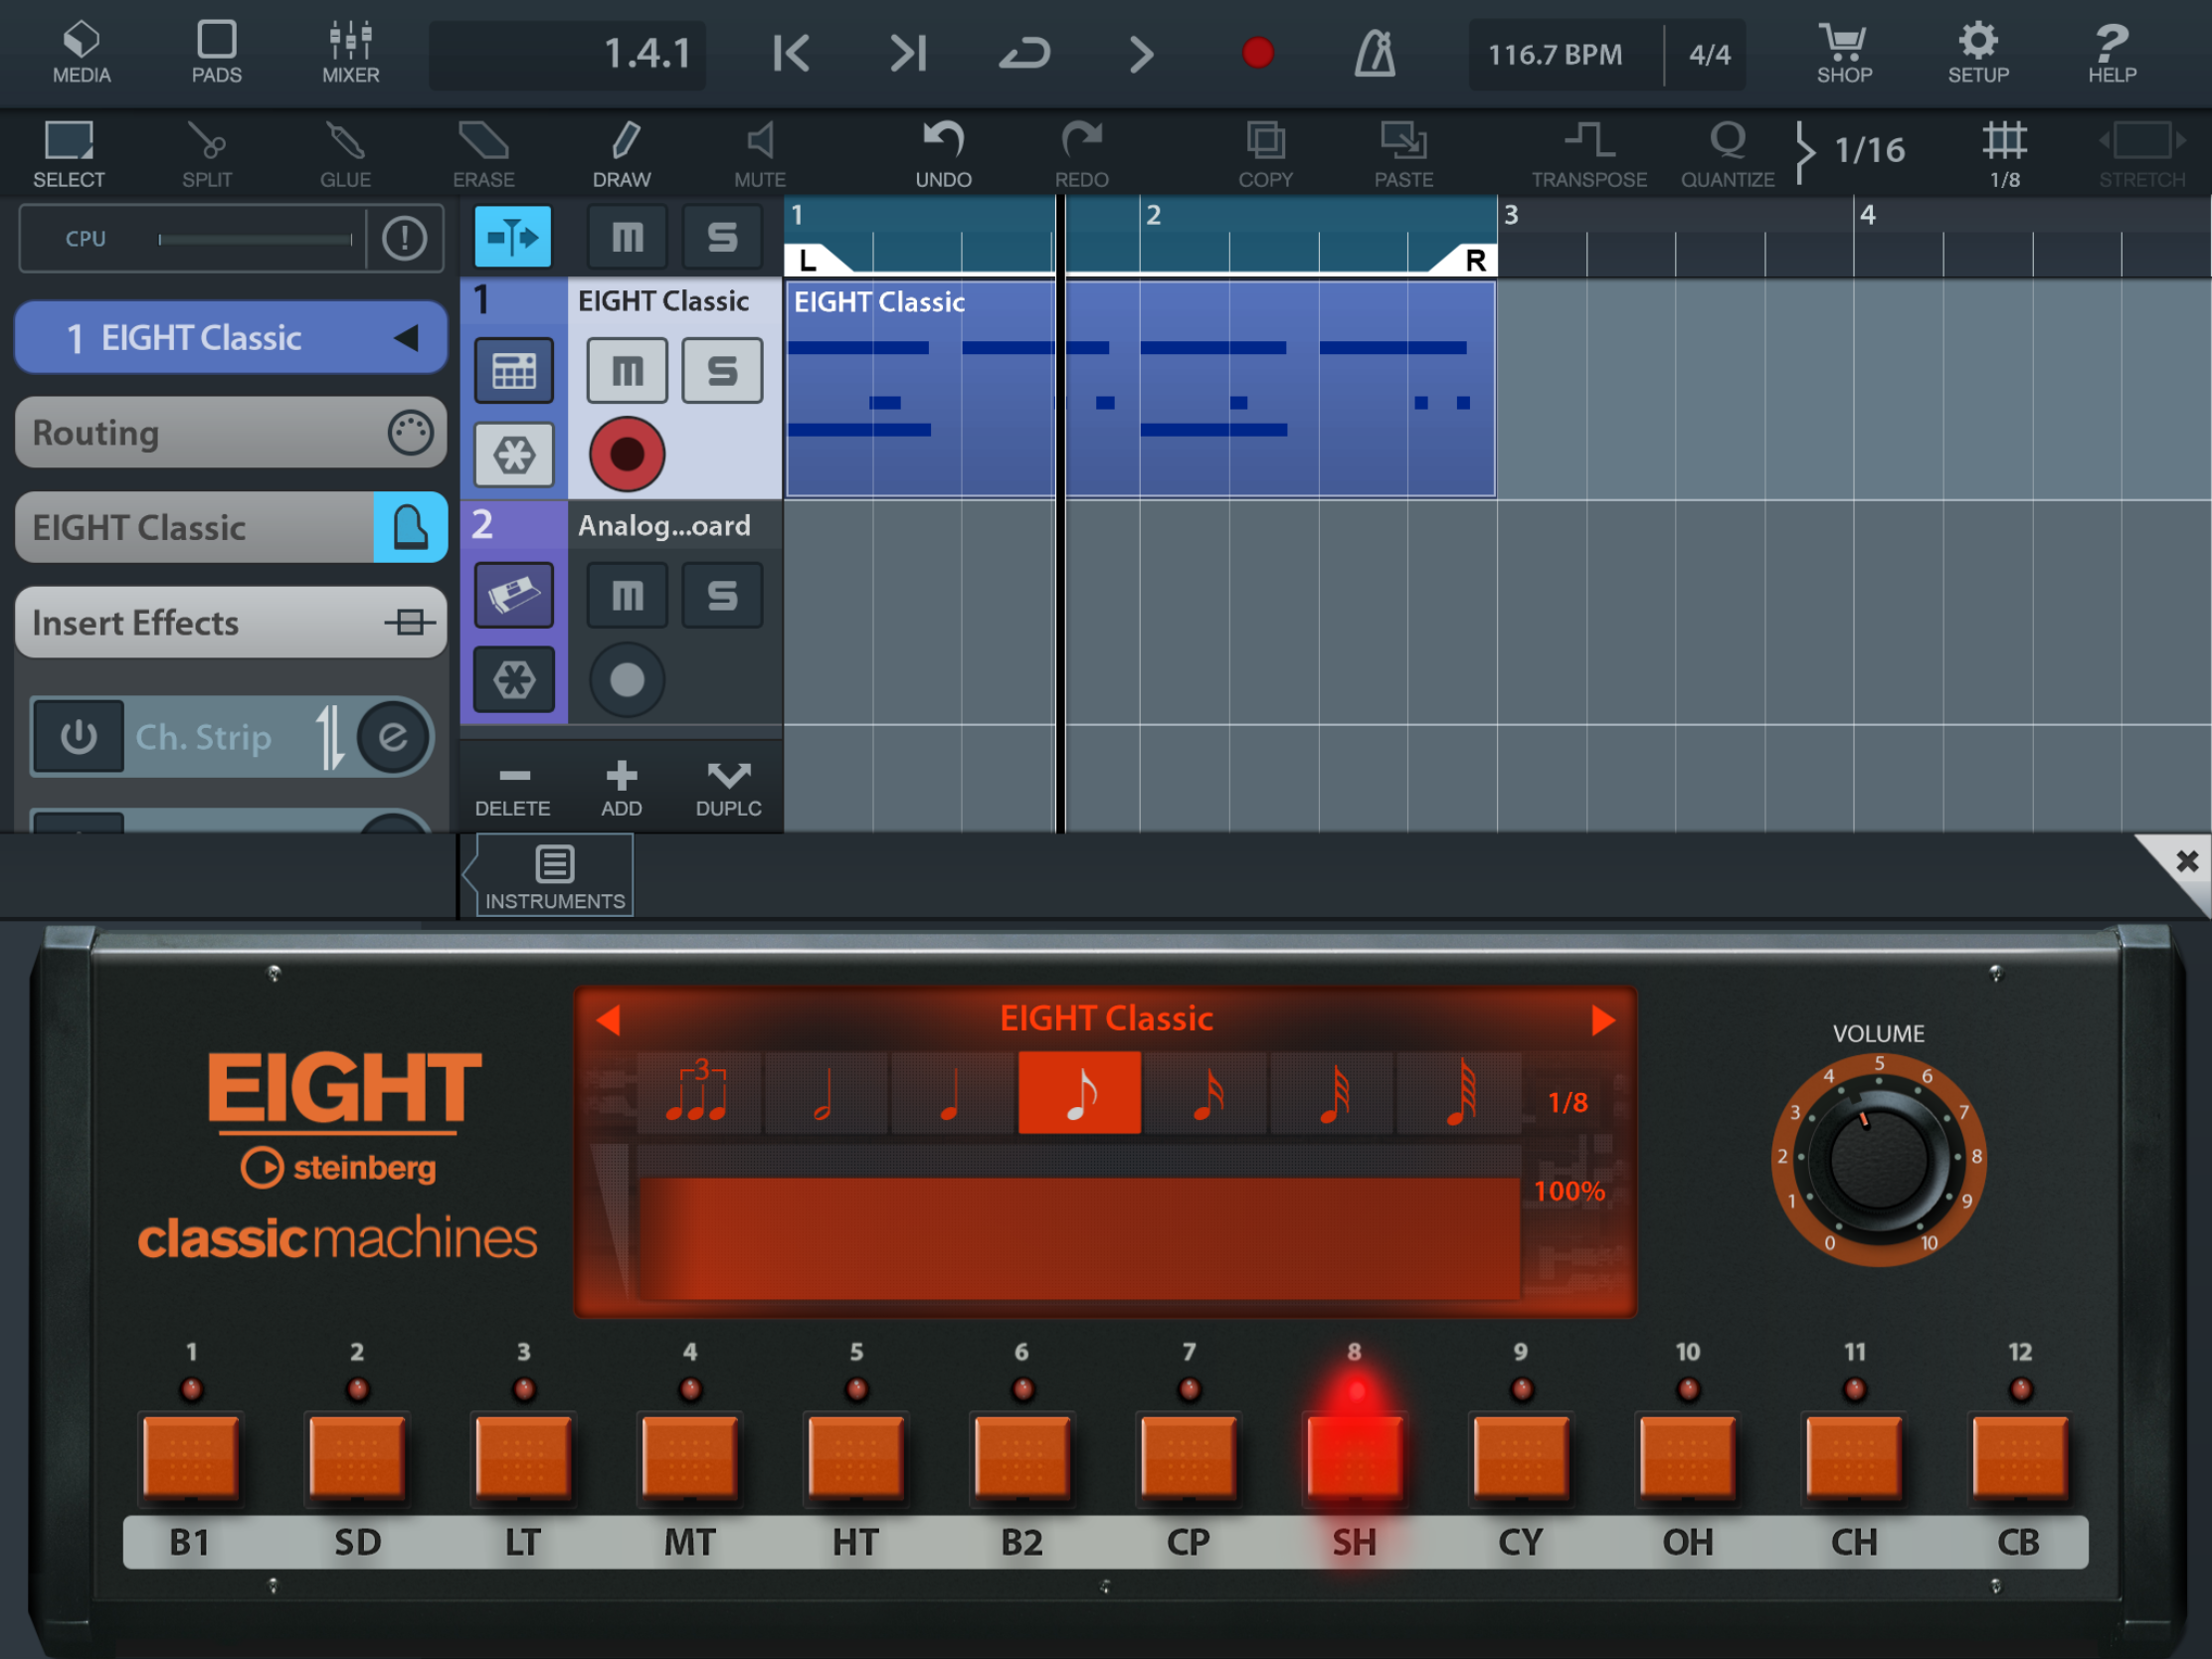Start playback with the play button

click(1142, 53)
